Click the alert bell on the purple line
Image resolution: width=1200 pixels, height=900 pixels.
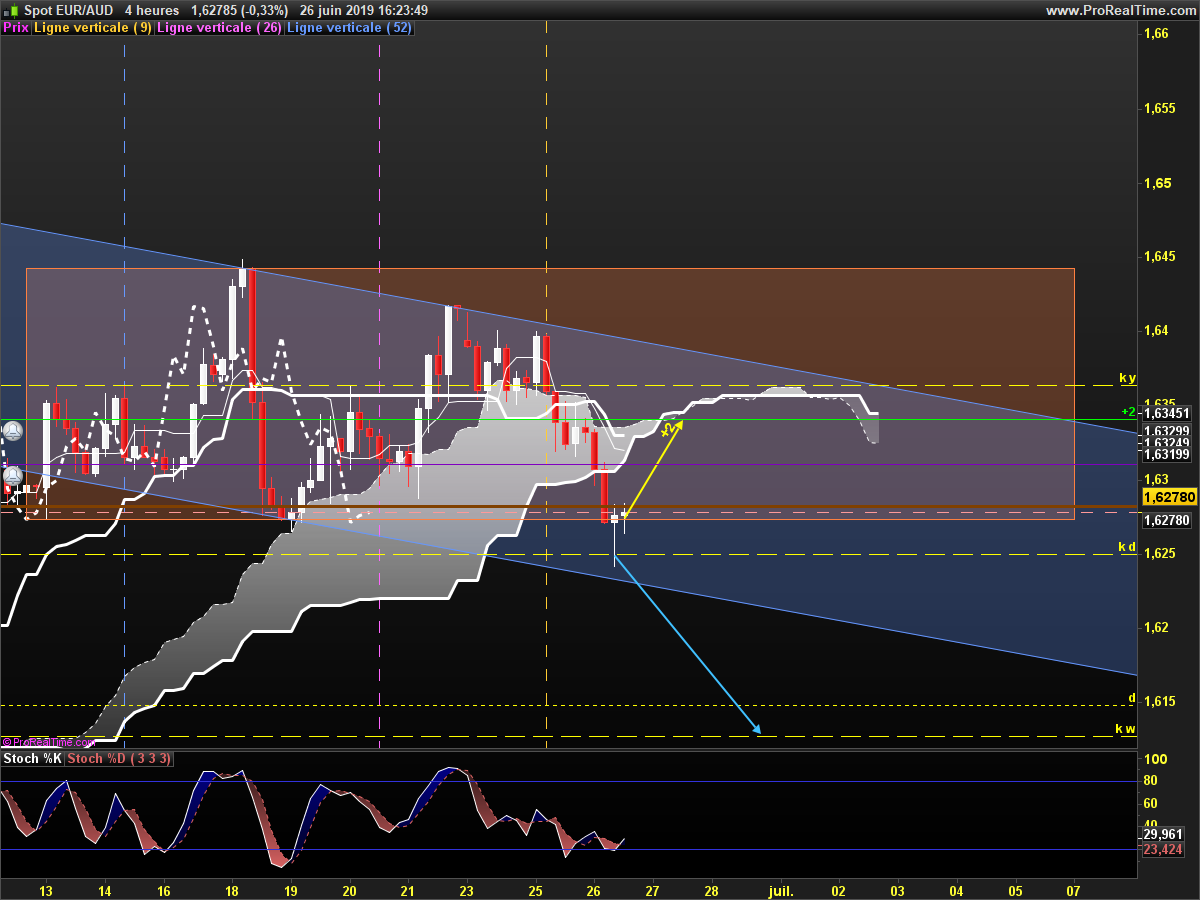[13, 476]
